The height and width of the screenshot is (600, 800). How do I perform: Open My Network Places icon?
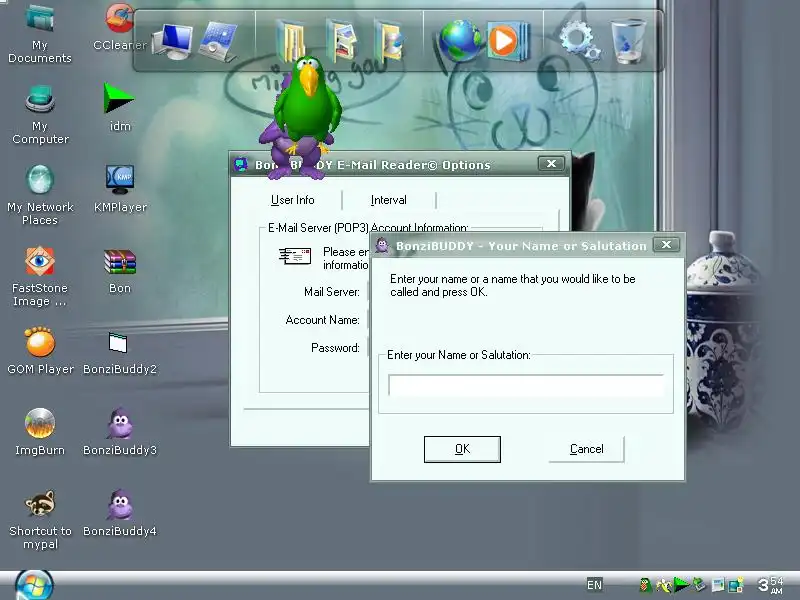point(40,195)
